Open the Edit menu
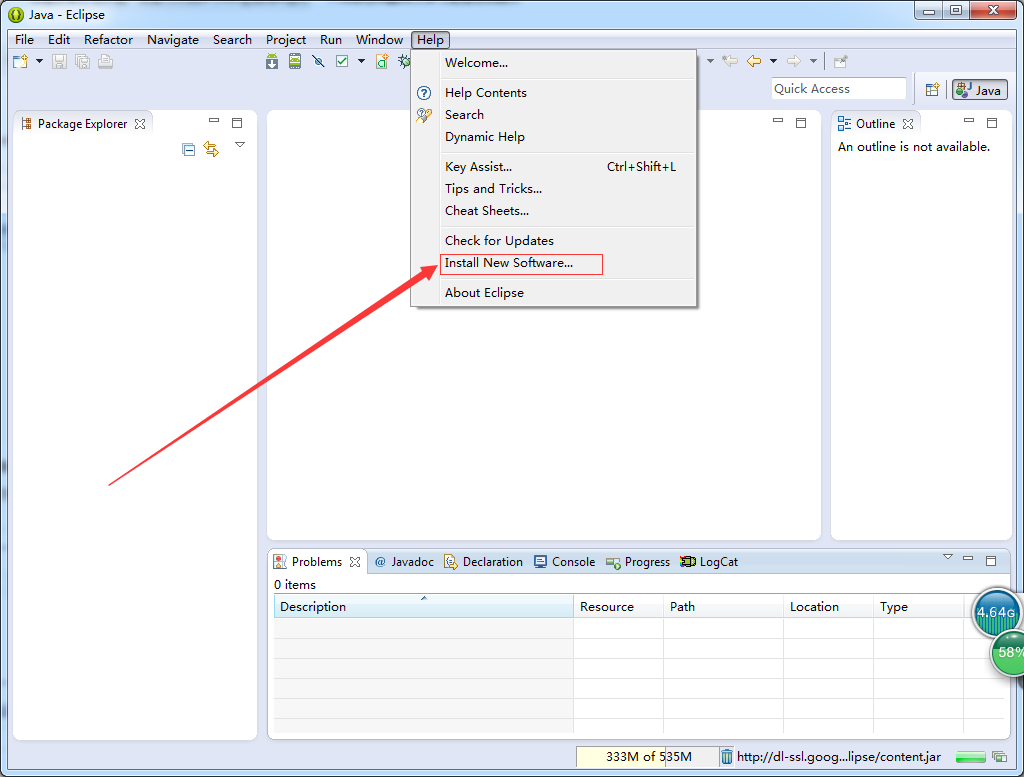 pos(59,40)
